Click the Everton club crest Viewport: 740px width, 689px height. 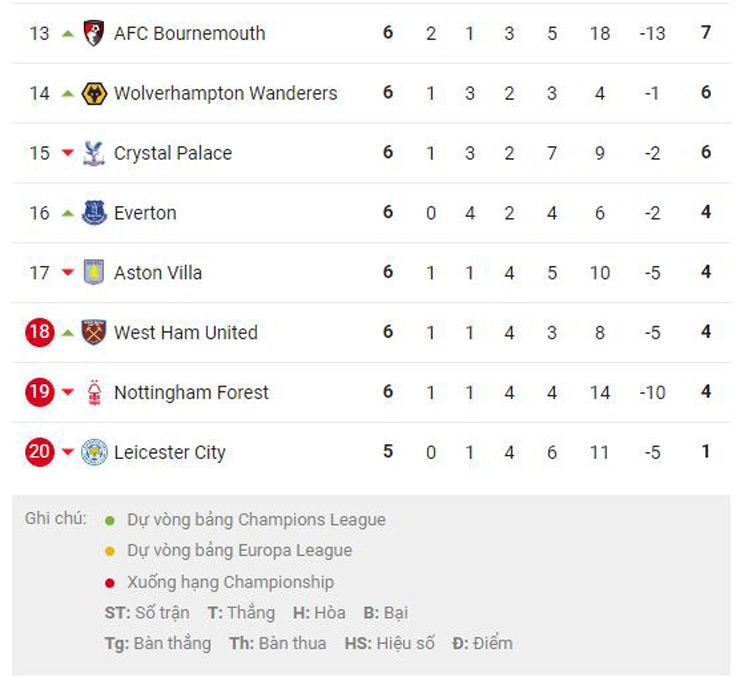[x=94, y=213]
